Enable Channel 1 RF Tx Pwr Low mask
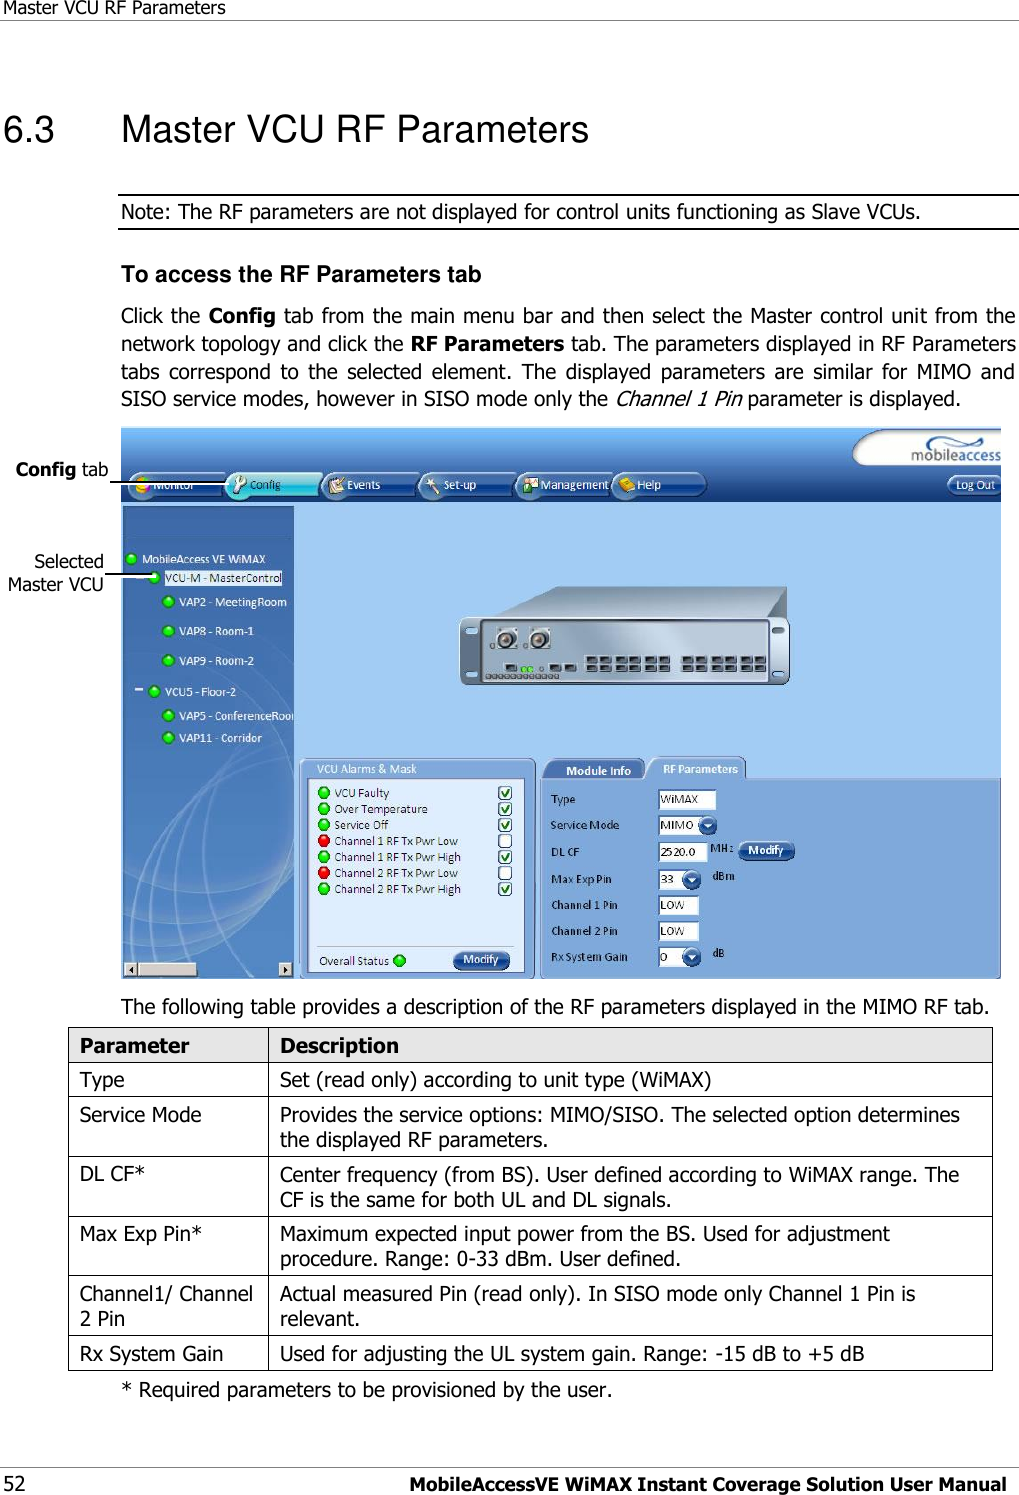Viewport: 1019px width, 1495px height. click(505, 841)
